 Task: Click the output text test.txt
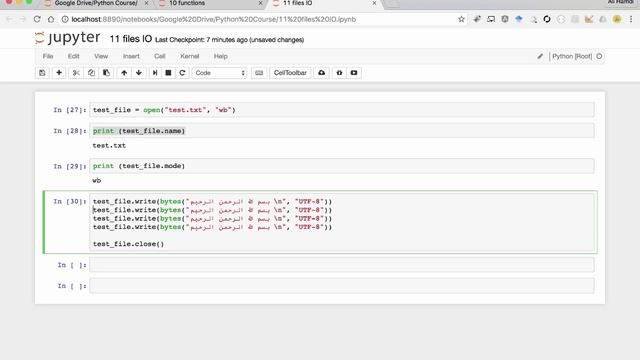click(x=109, y=145)
